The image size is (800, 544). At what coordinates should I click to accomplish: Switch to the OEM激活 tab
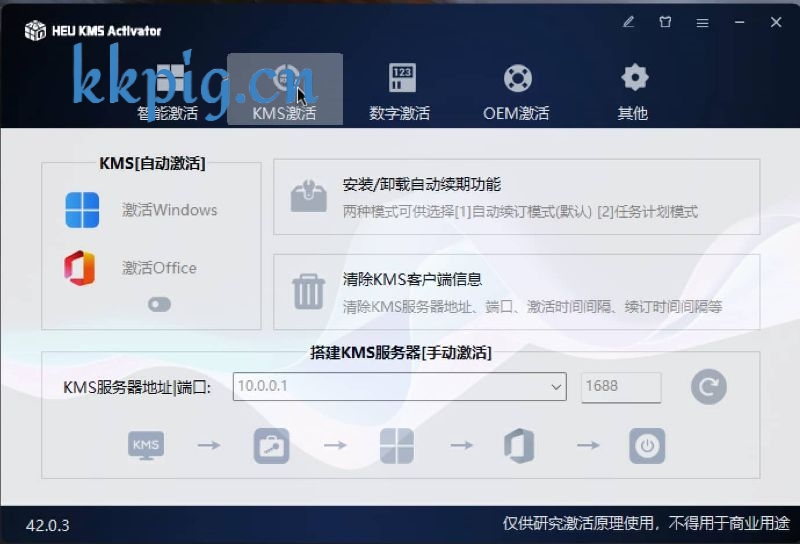point(516,89)
